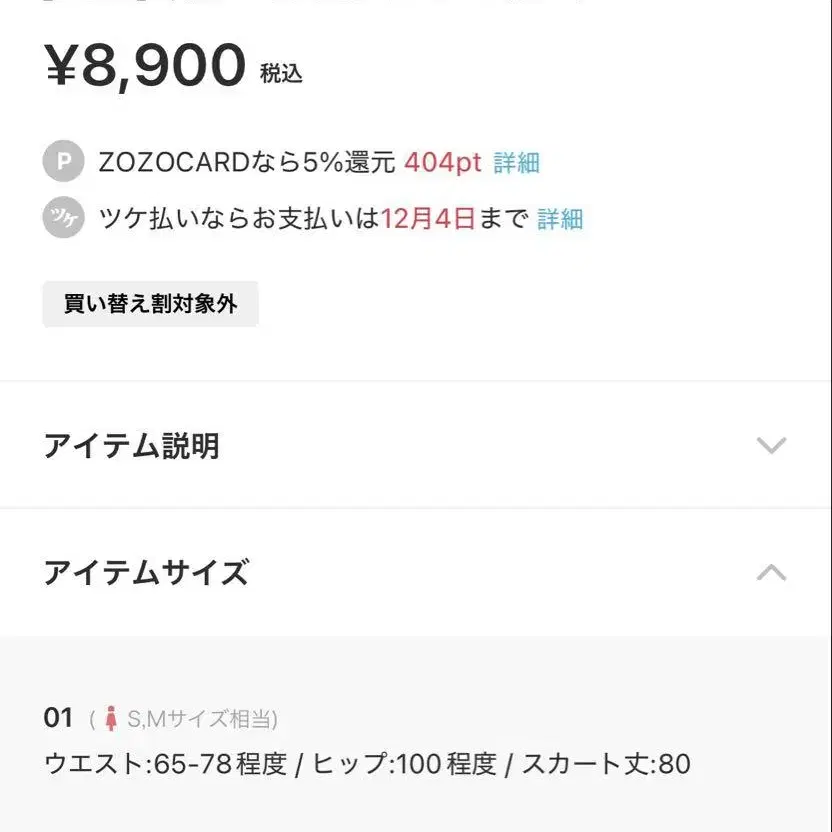
Task: Click the ¥8,900 price
Action: (x=145, y=66)
